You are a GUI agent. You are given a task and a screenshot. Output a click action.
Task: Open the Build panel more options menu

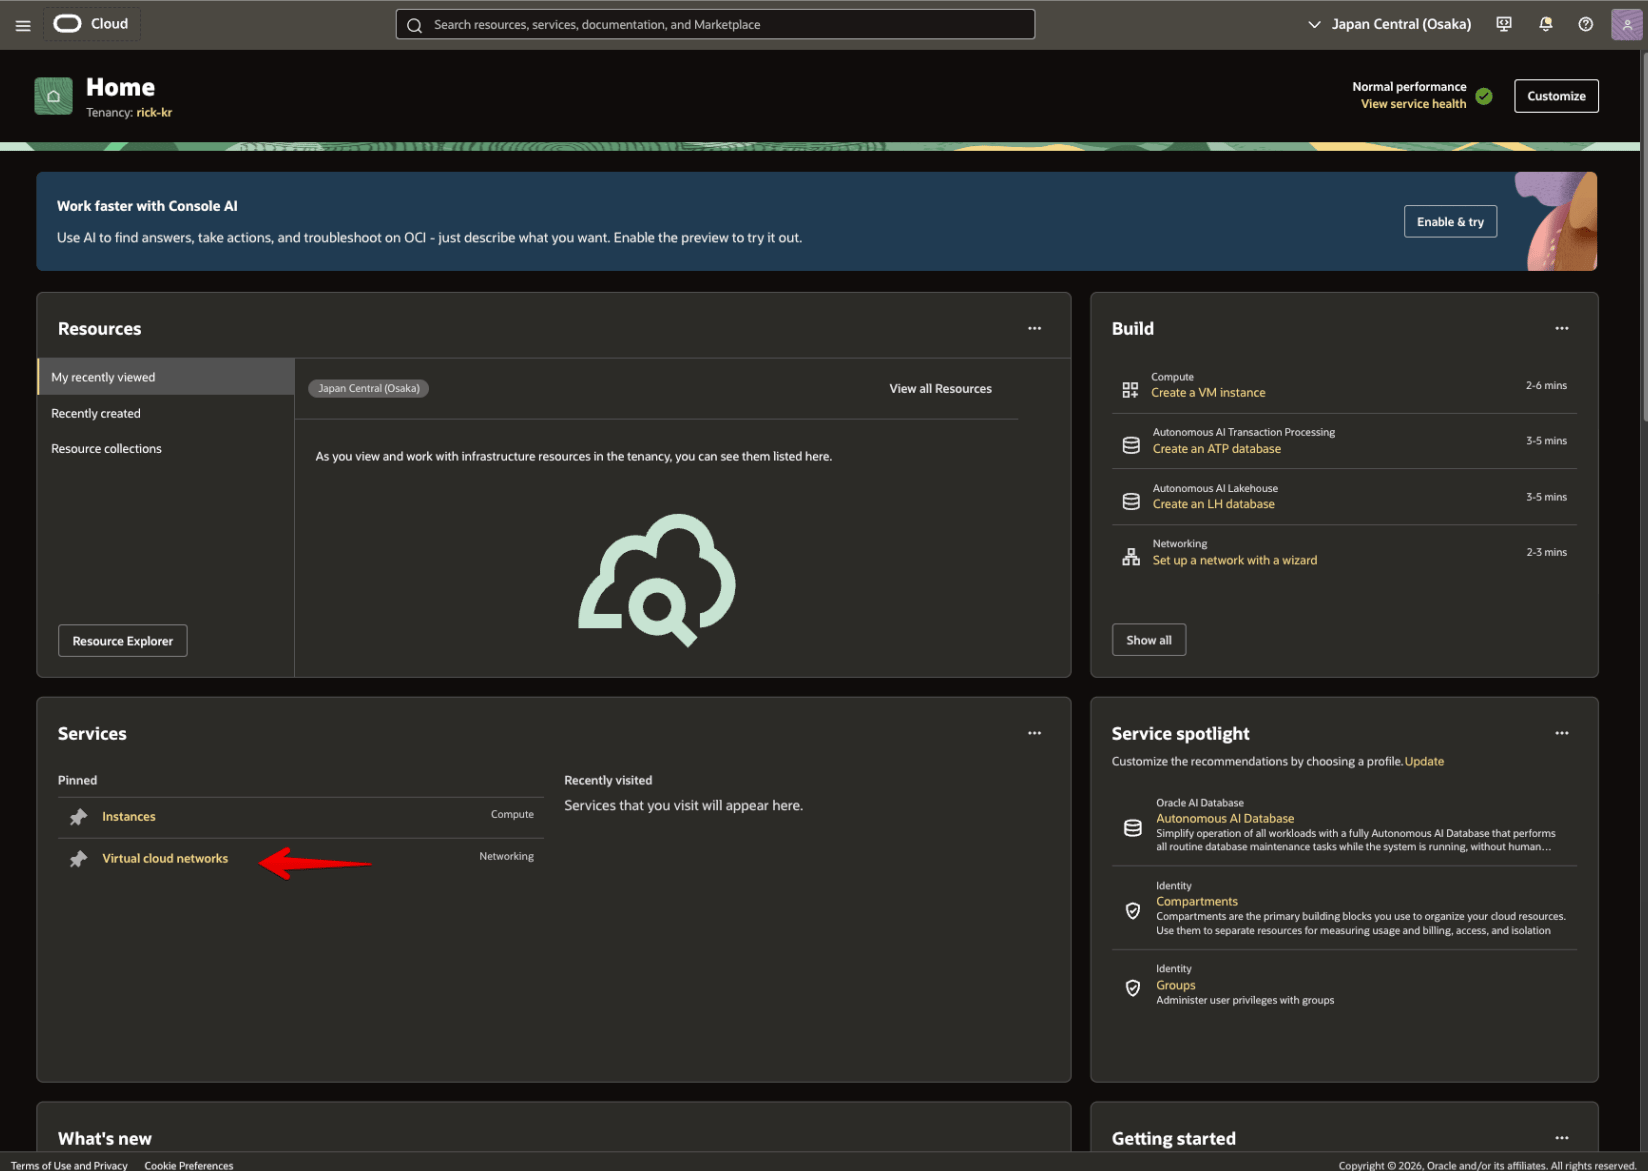pos(1562,328)
